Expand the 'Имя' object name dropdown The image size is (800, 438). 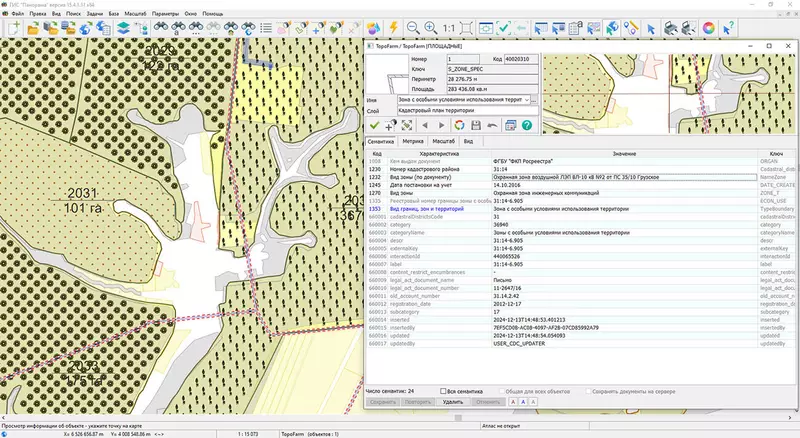pos(528,100)
